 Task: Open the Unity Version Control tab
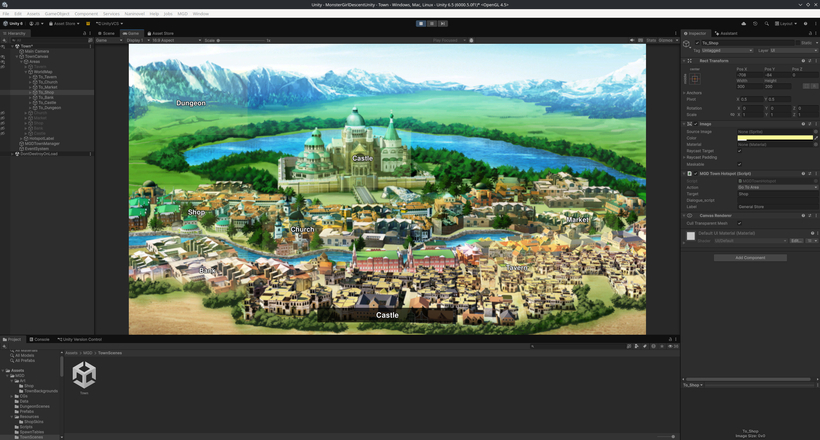[x=79, y=339]
